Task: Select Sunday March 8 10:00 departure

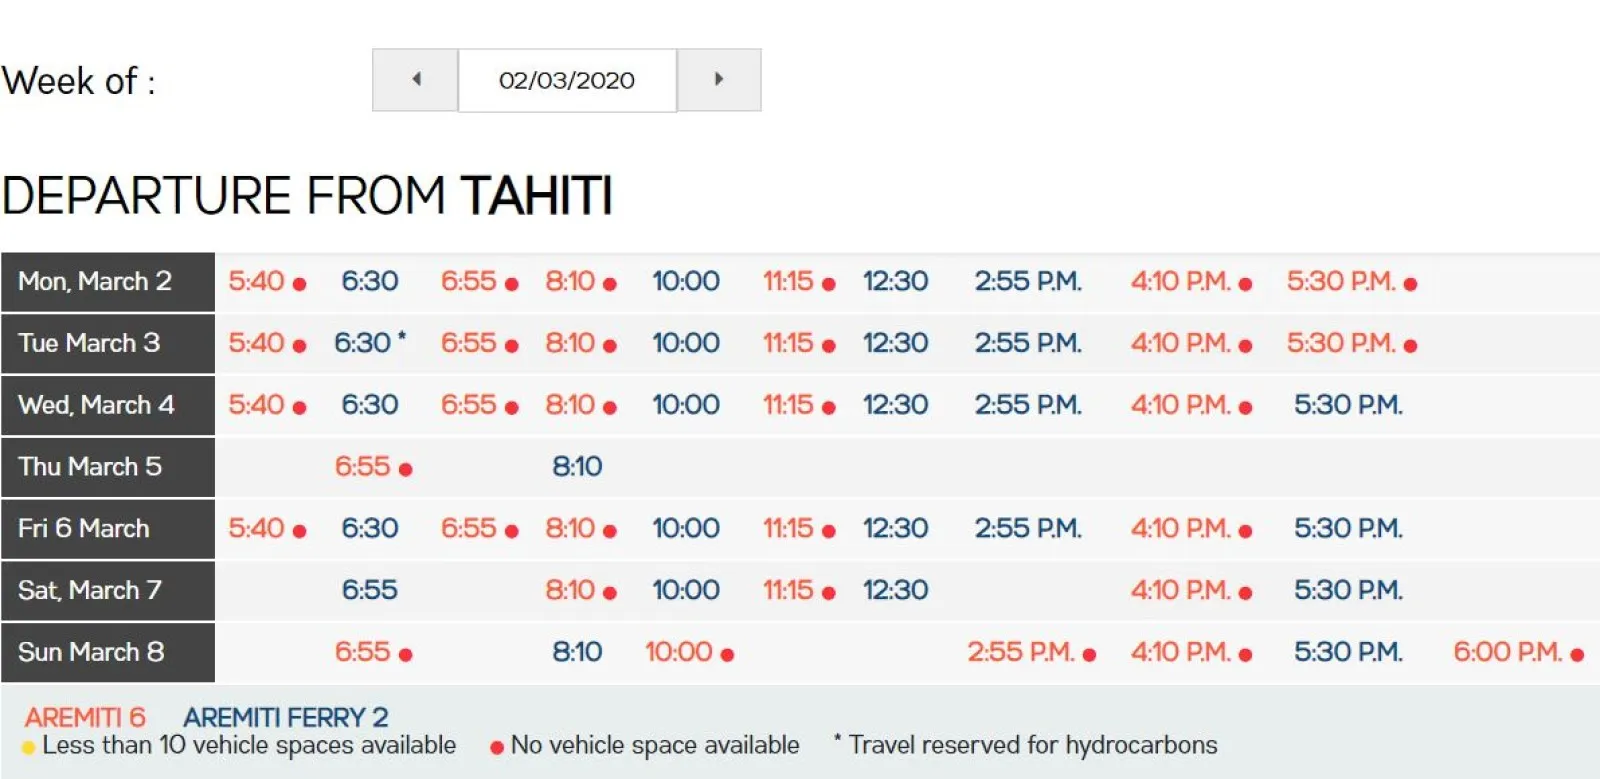Action: pos(679,653)
